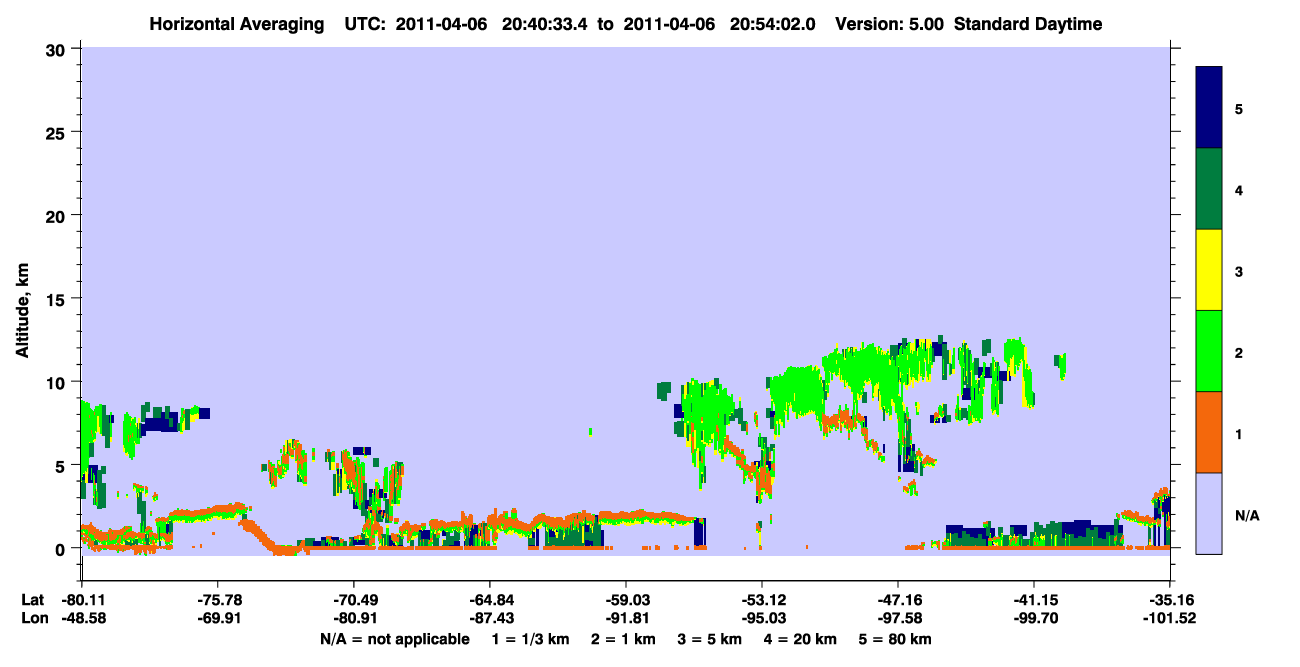Click latitude value -47.16

coord(898,600)
